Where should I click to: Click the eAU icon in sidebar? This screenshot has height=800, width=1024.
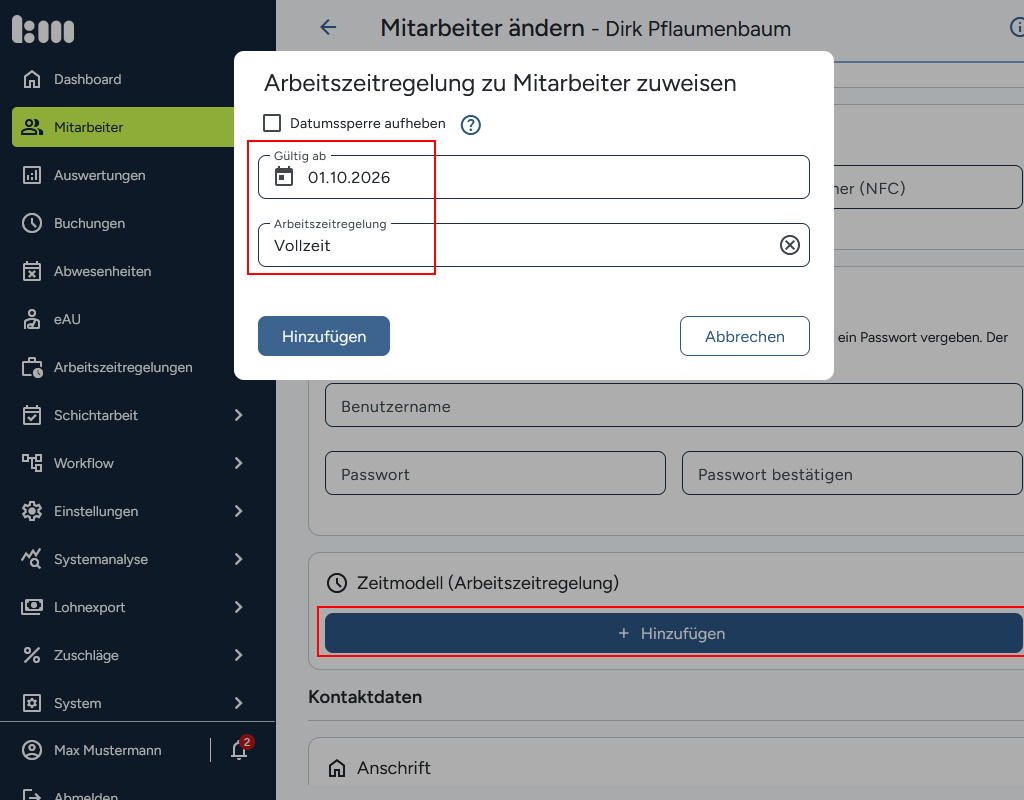31,319
